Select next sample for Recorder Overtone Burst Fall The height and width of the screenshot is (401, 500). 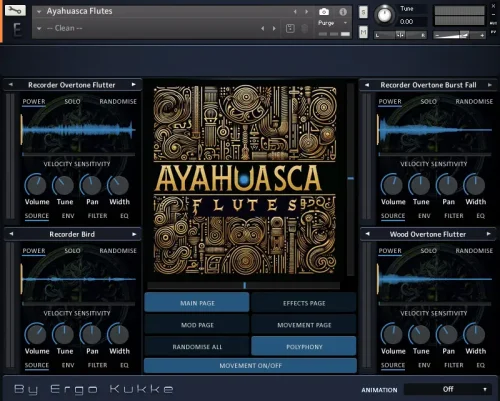pos(490,85)
